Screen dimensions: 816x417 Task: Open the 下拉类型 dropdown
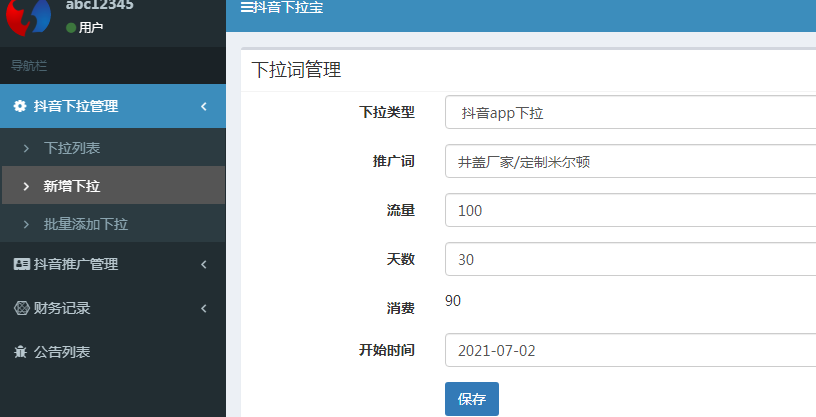tap(630, 112)
